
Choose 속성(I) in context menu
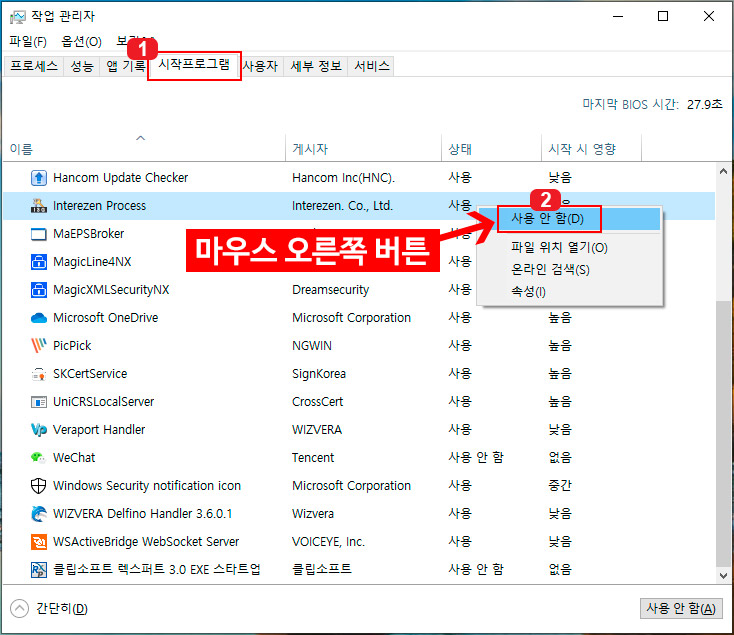569,292
